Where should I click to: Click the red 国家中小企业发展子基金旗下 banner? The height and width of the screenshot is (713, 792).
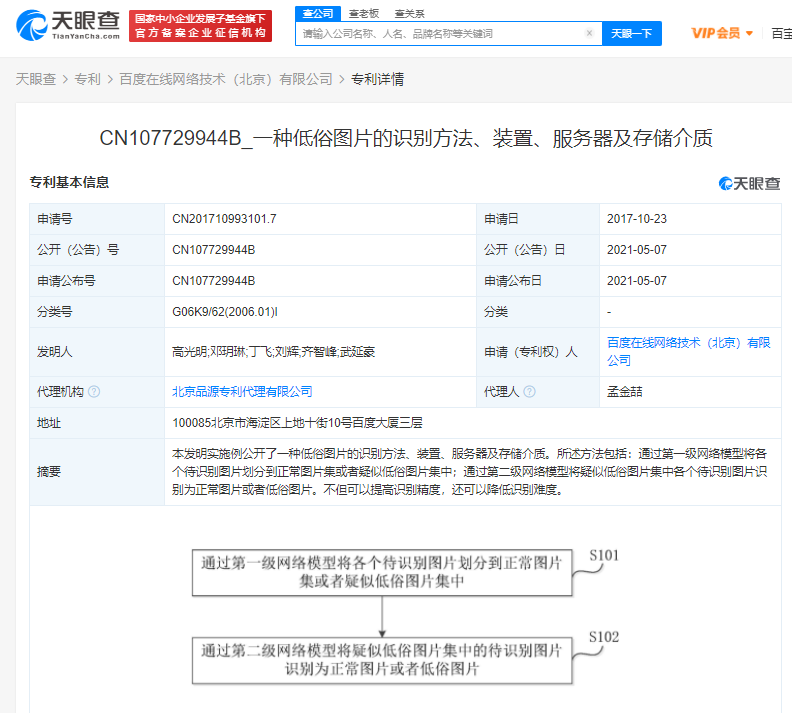(x=201, y=26)
